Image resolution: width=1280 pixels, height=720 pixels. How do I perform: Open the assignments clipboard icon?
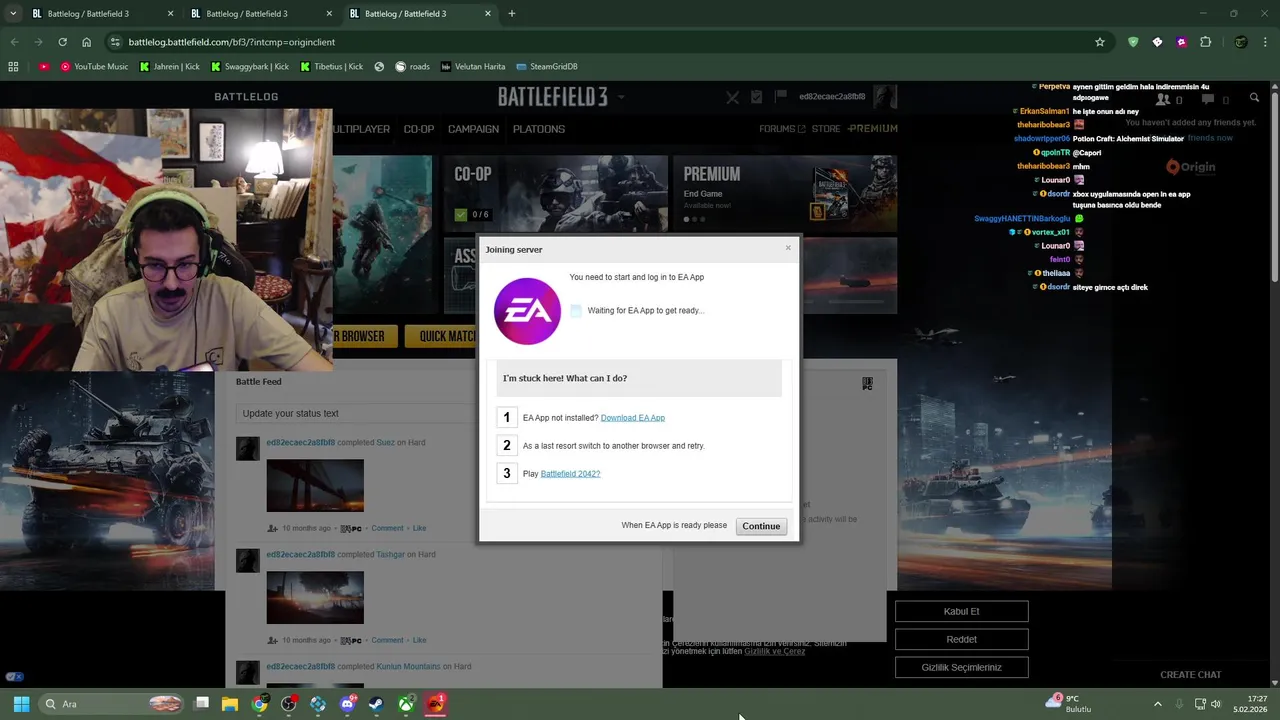756,97
